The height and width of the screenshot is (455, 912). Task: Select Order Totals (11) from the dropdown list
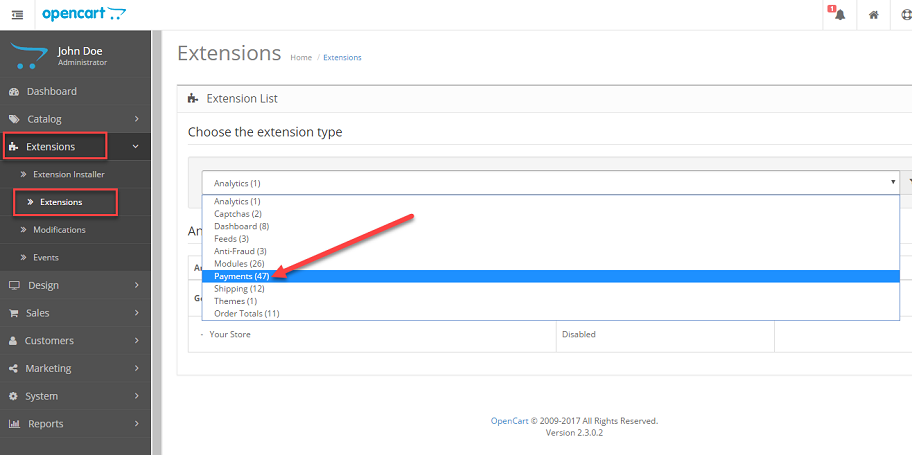(550, 314)
